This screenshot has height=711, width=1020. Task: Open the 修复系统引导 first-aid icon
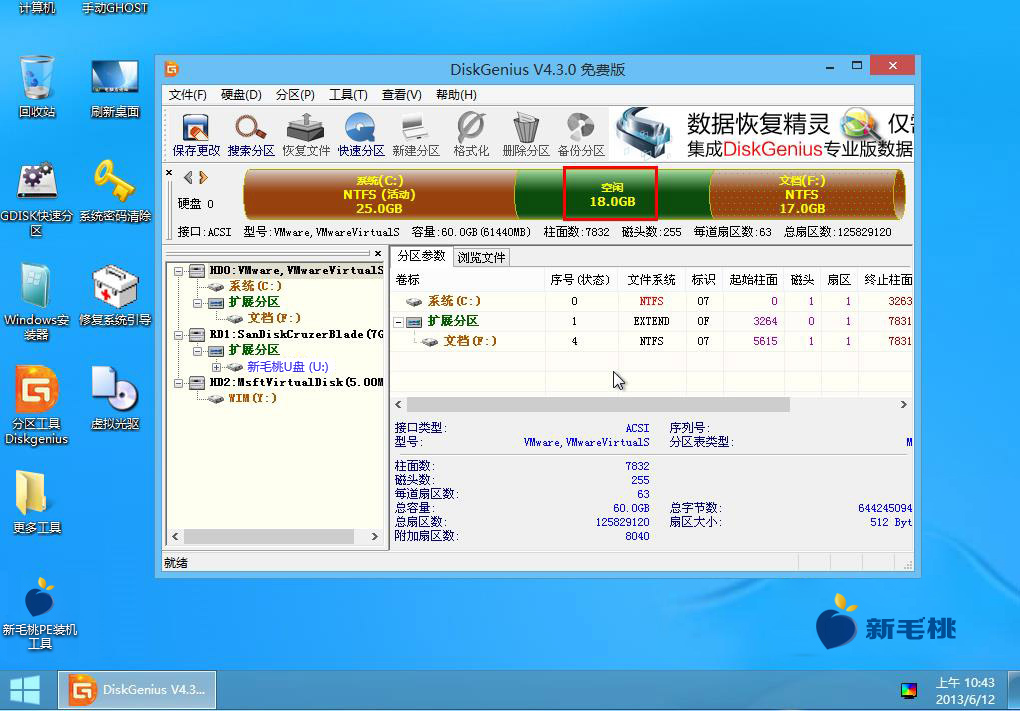coord(114,295)
